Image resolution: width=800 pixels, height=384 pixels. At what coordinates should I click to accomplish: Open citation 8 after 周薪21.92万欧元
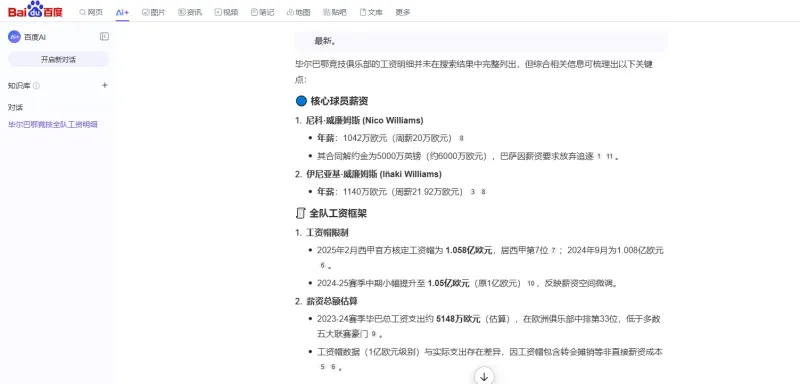coord(483,192)
